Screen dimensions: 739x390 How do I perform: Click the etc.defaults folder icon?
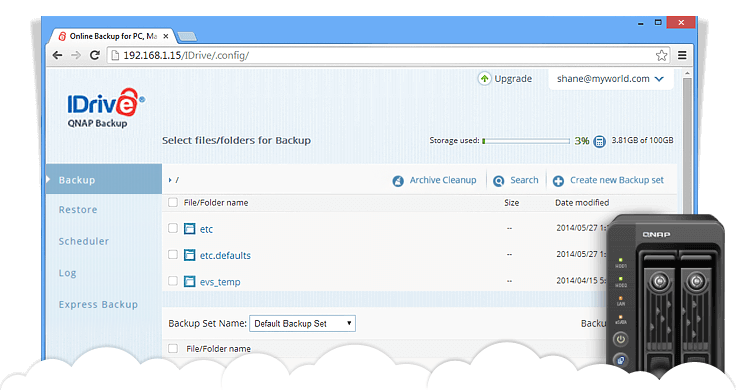pos(189,255)
